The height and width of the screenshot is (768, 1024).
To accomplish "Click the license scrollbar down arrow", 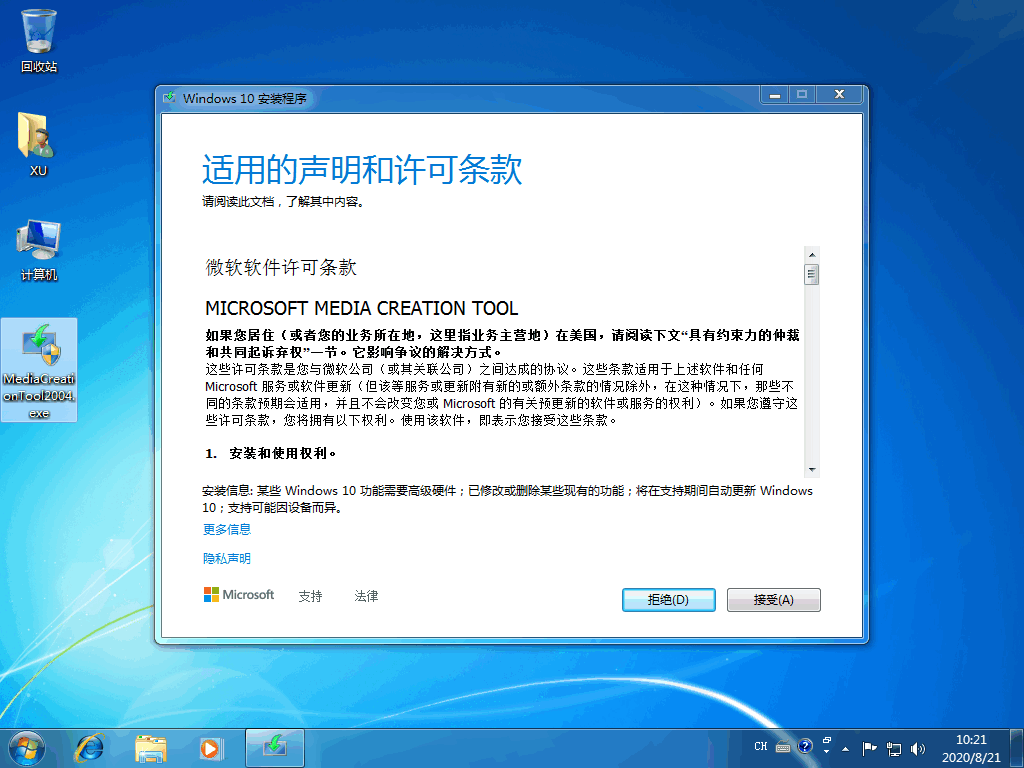I will pos(812,470).
